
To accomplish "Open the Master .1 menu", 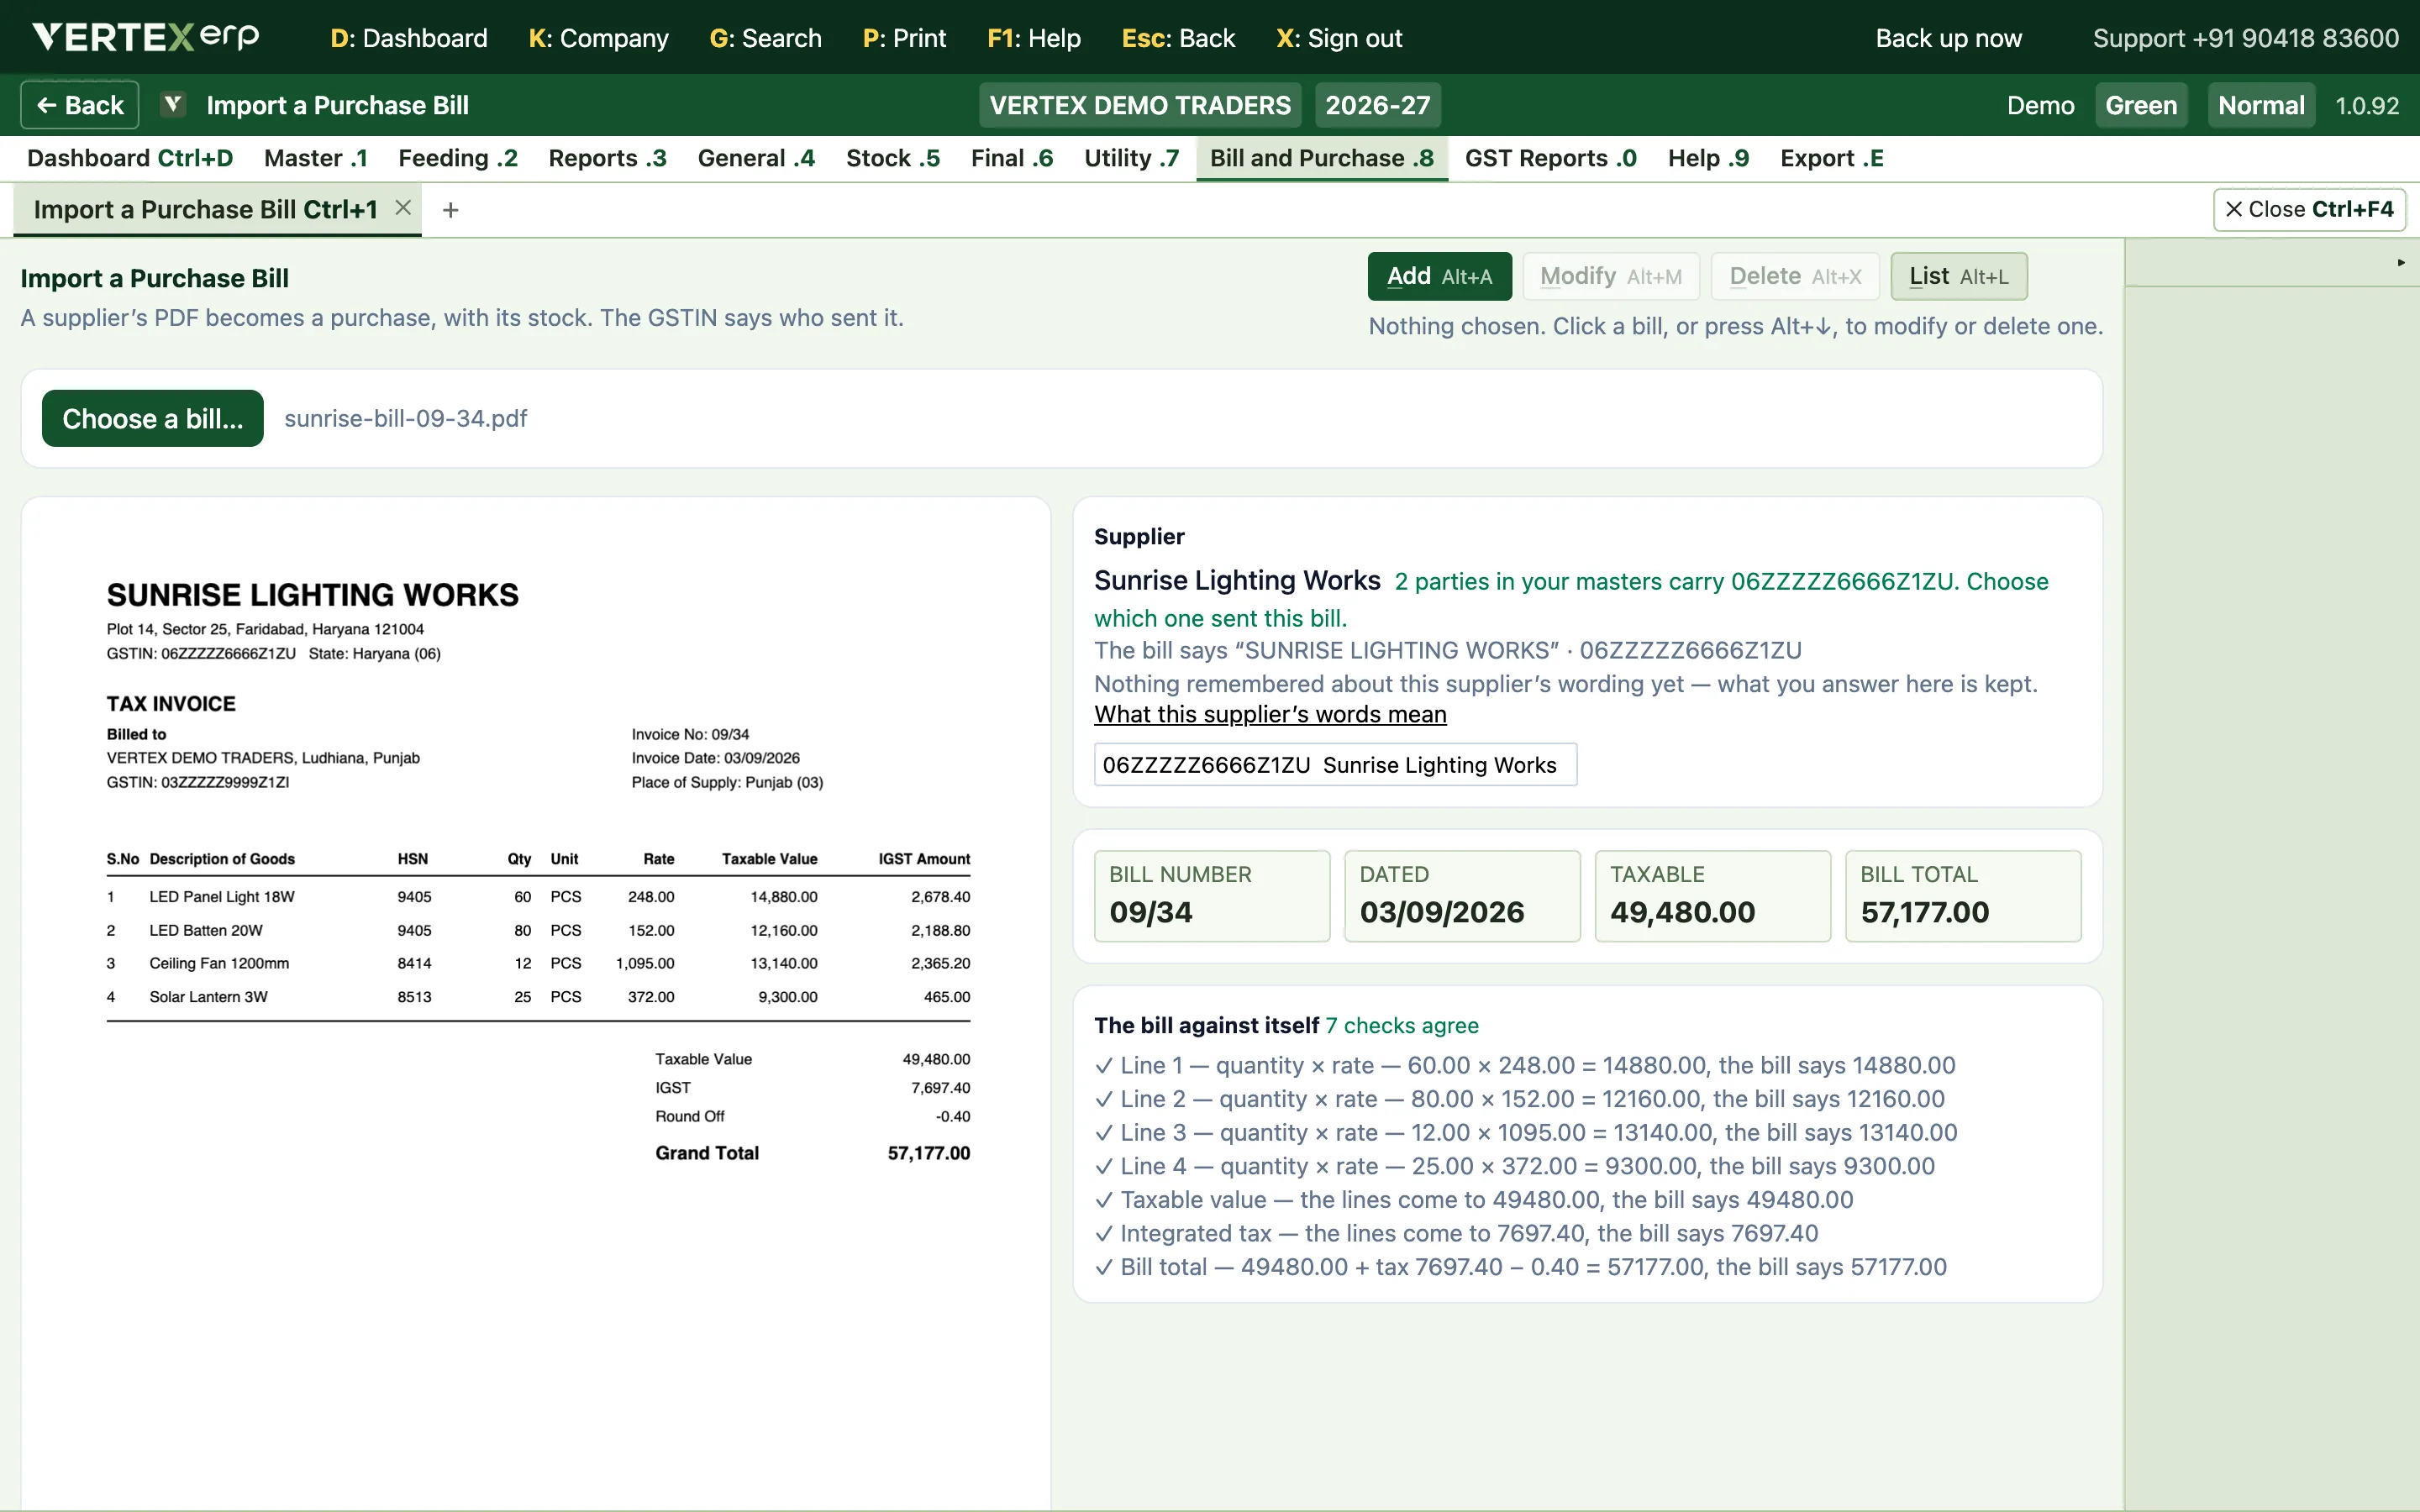I will click(316, 158).
